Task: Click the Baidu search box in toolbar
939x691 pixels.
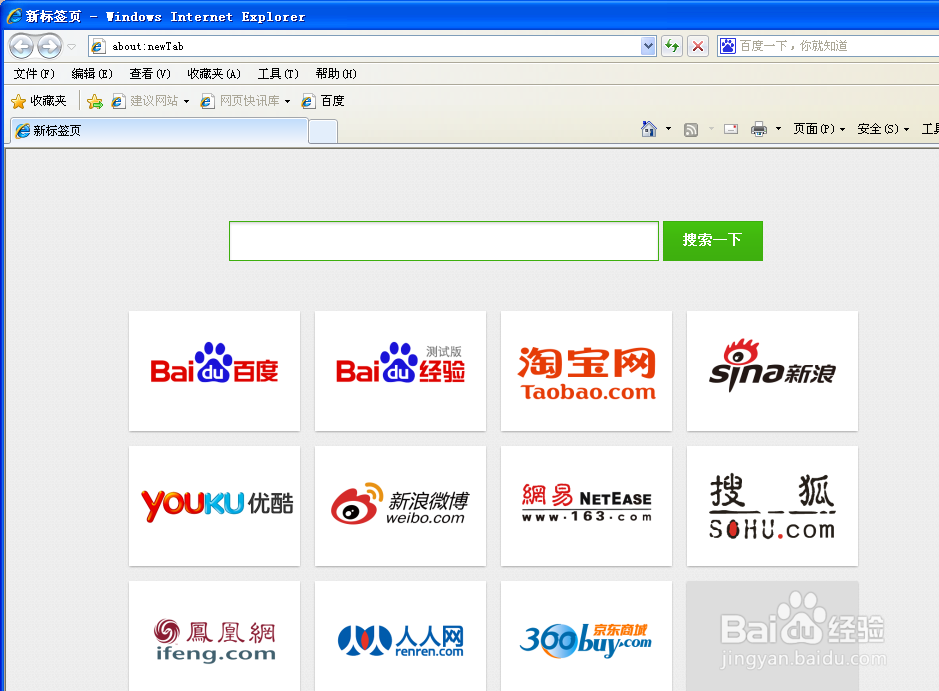Action: point(838,46)
